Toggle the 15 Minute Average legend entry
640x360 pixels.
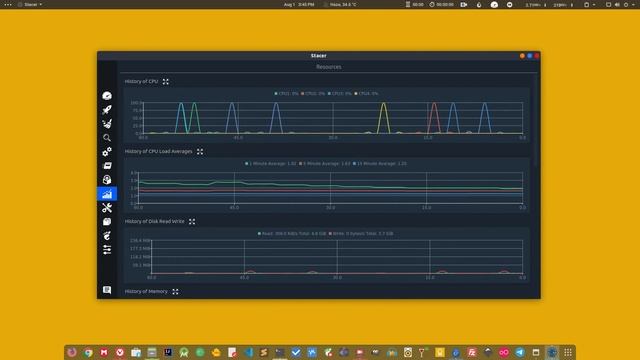[x=380, y=164]
